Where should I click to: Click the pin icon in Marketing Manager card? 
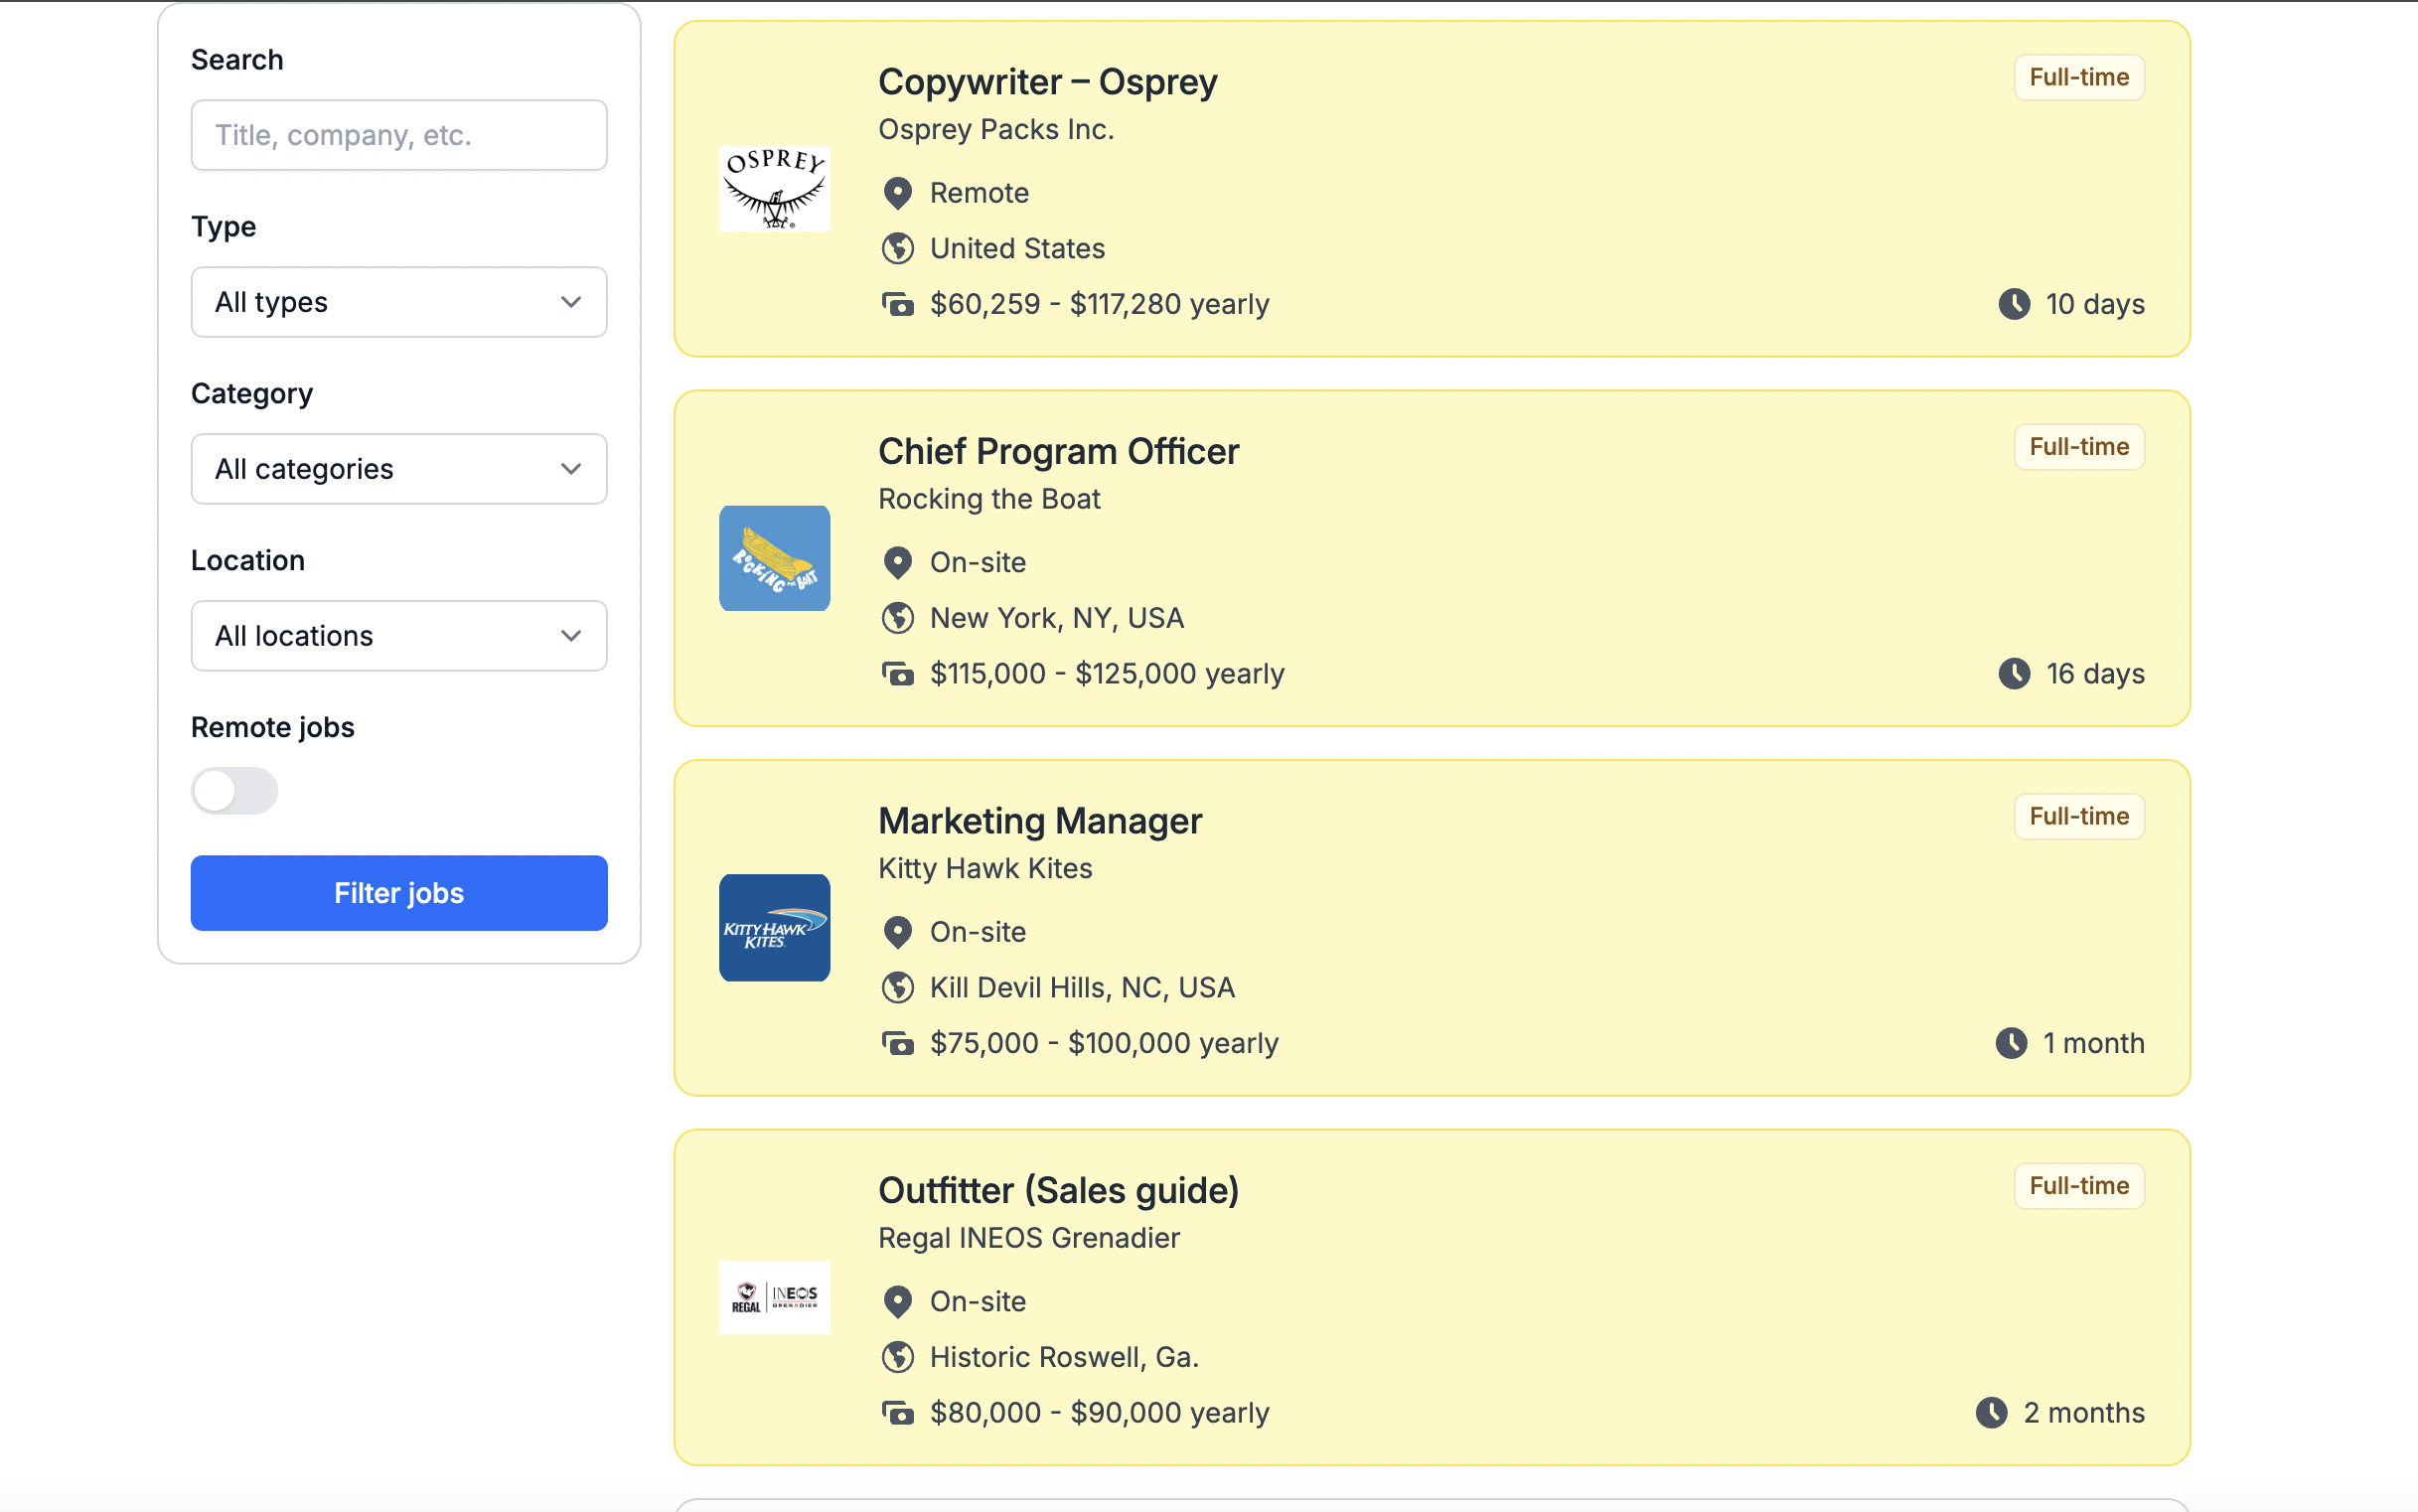(897, 932)
